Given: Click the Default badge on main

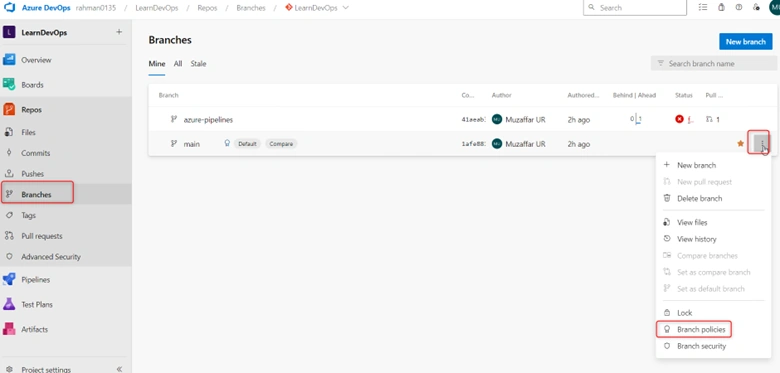Looking at the screenshot, I should [247, 144].
